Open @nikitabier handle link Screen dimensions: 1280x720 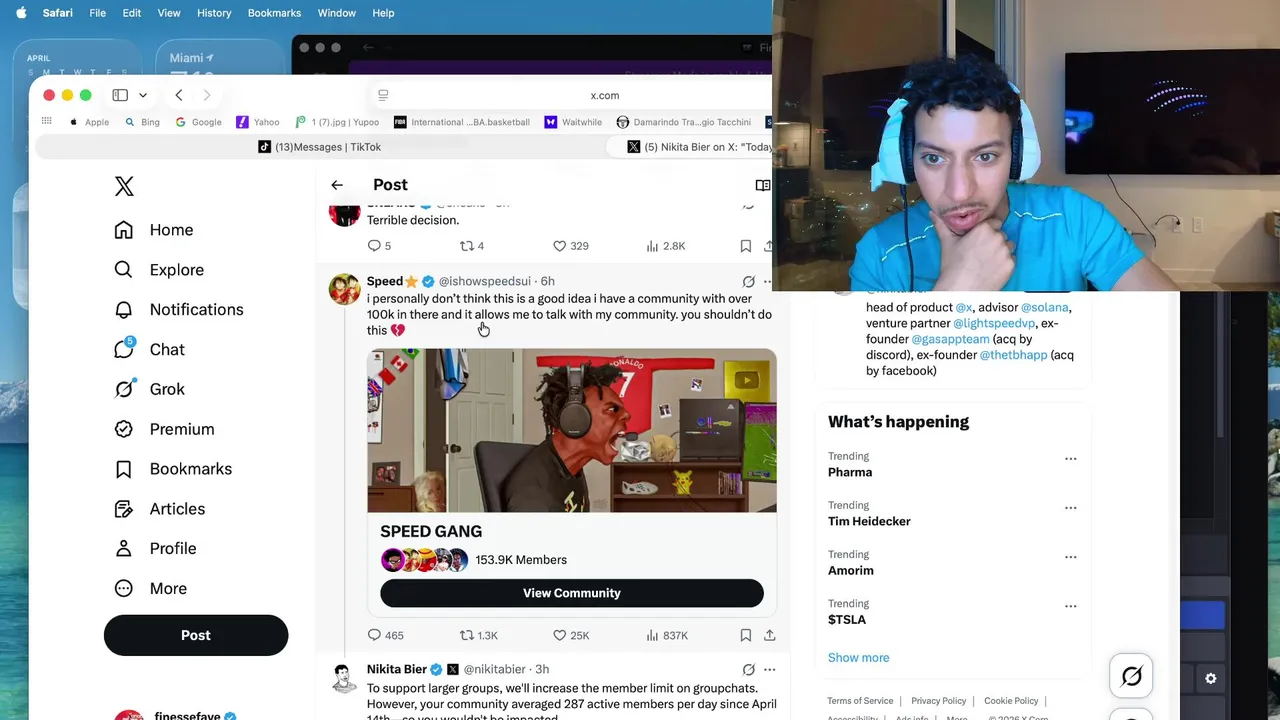494,670
